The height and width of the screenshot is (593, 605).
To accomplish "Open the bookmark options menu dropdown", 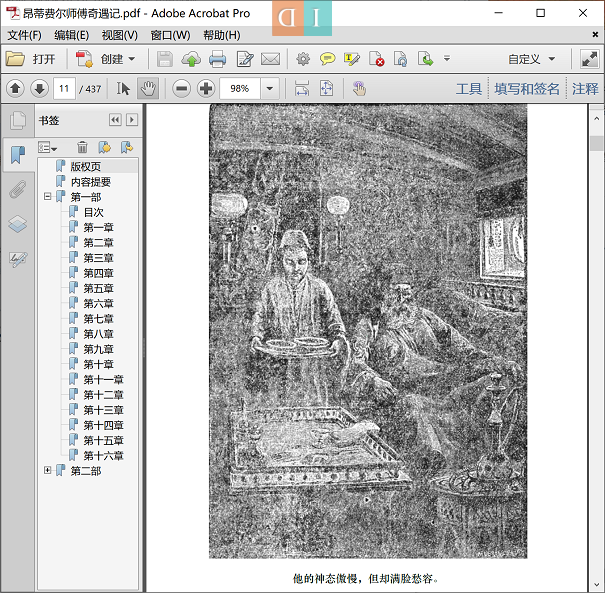I will point(47,147).
